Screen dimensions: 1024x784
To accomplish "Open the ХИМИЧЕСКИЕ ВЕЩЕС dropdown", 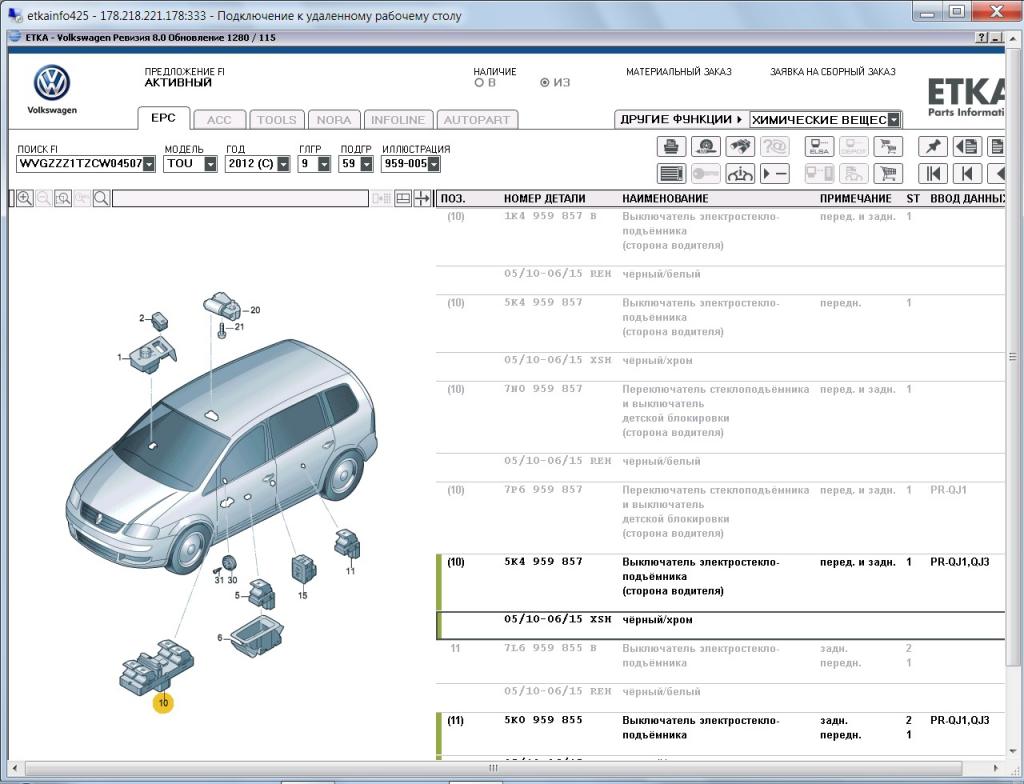I will tap(894, 120).
